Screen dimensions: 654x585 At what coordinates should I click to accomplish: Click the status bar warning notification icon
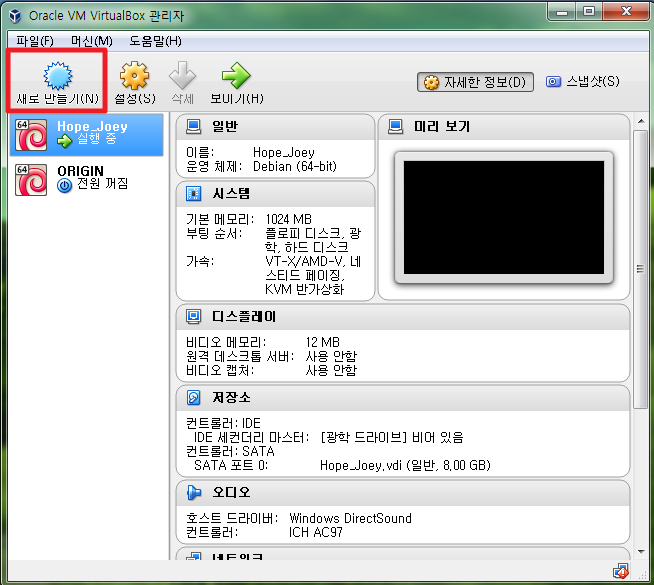coord(621,572)
